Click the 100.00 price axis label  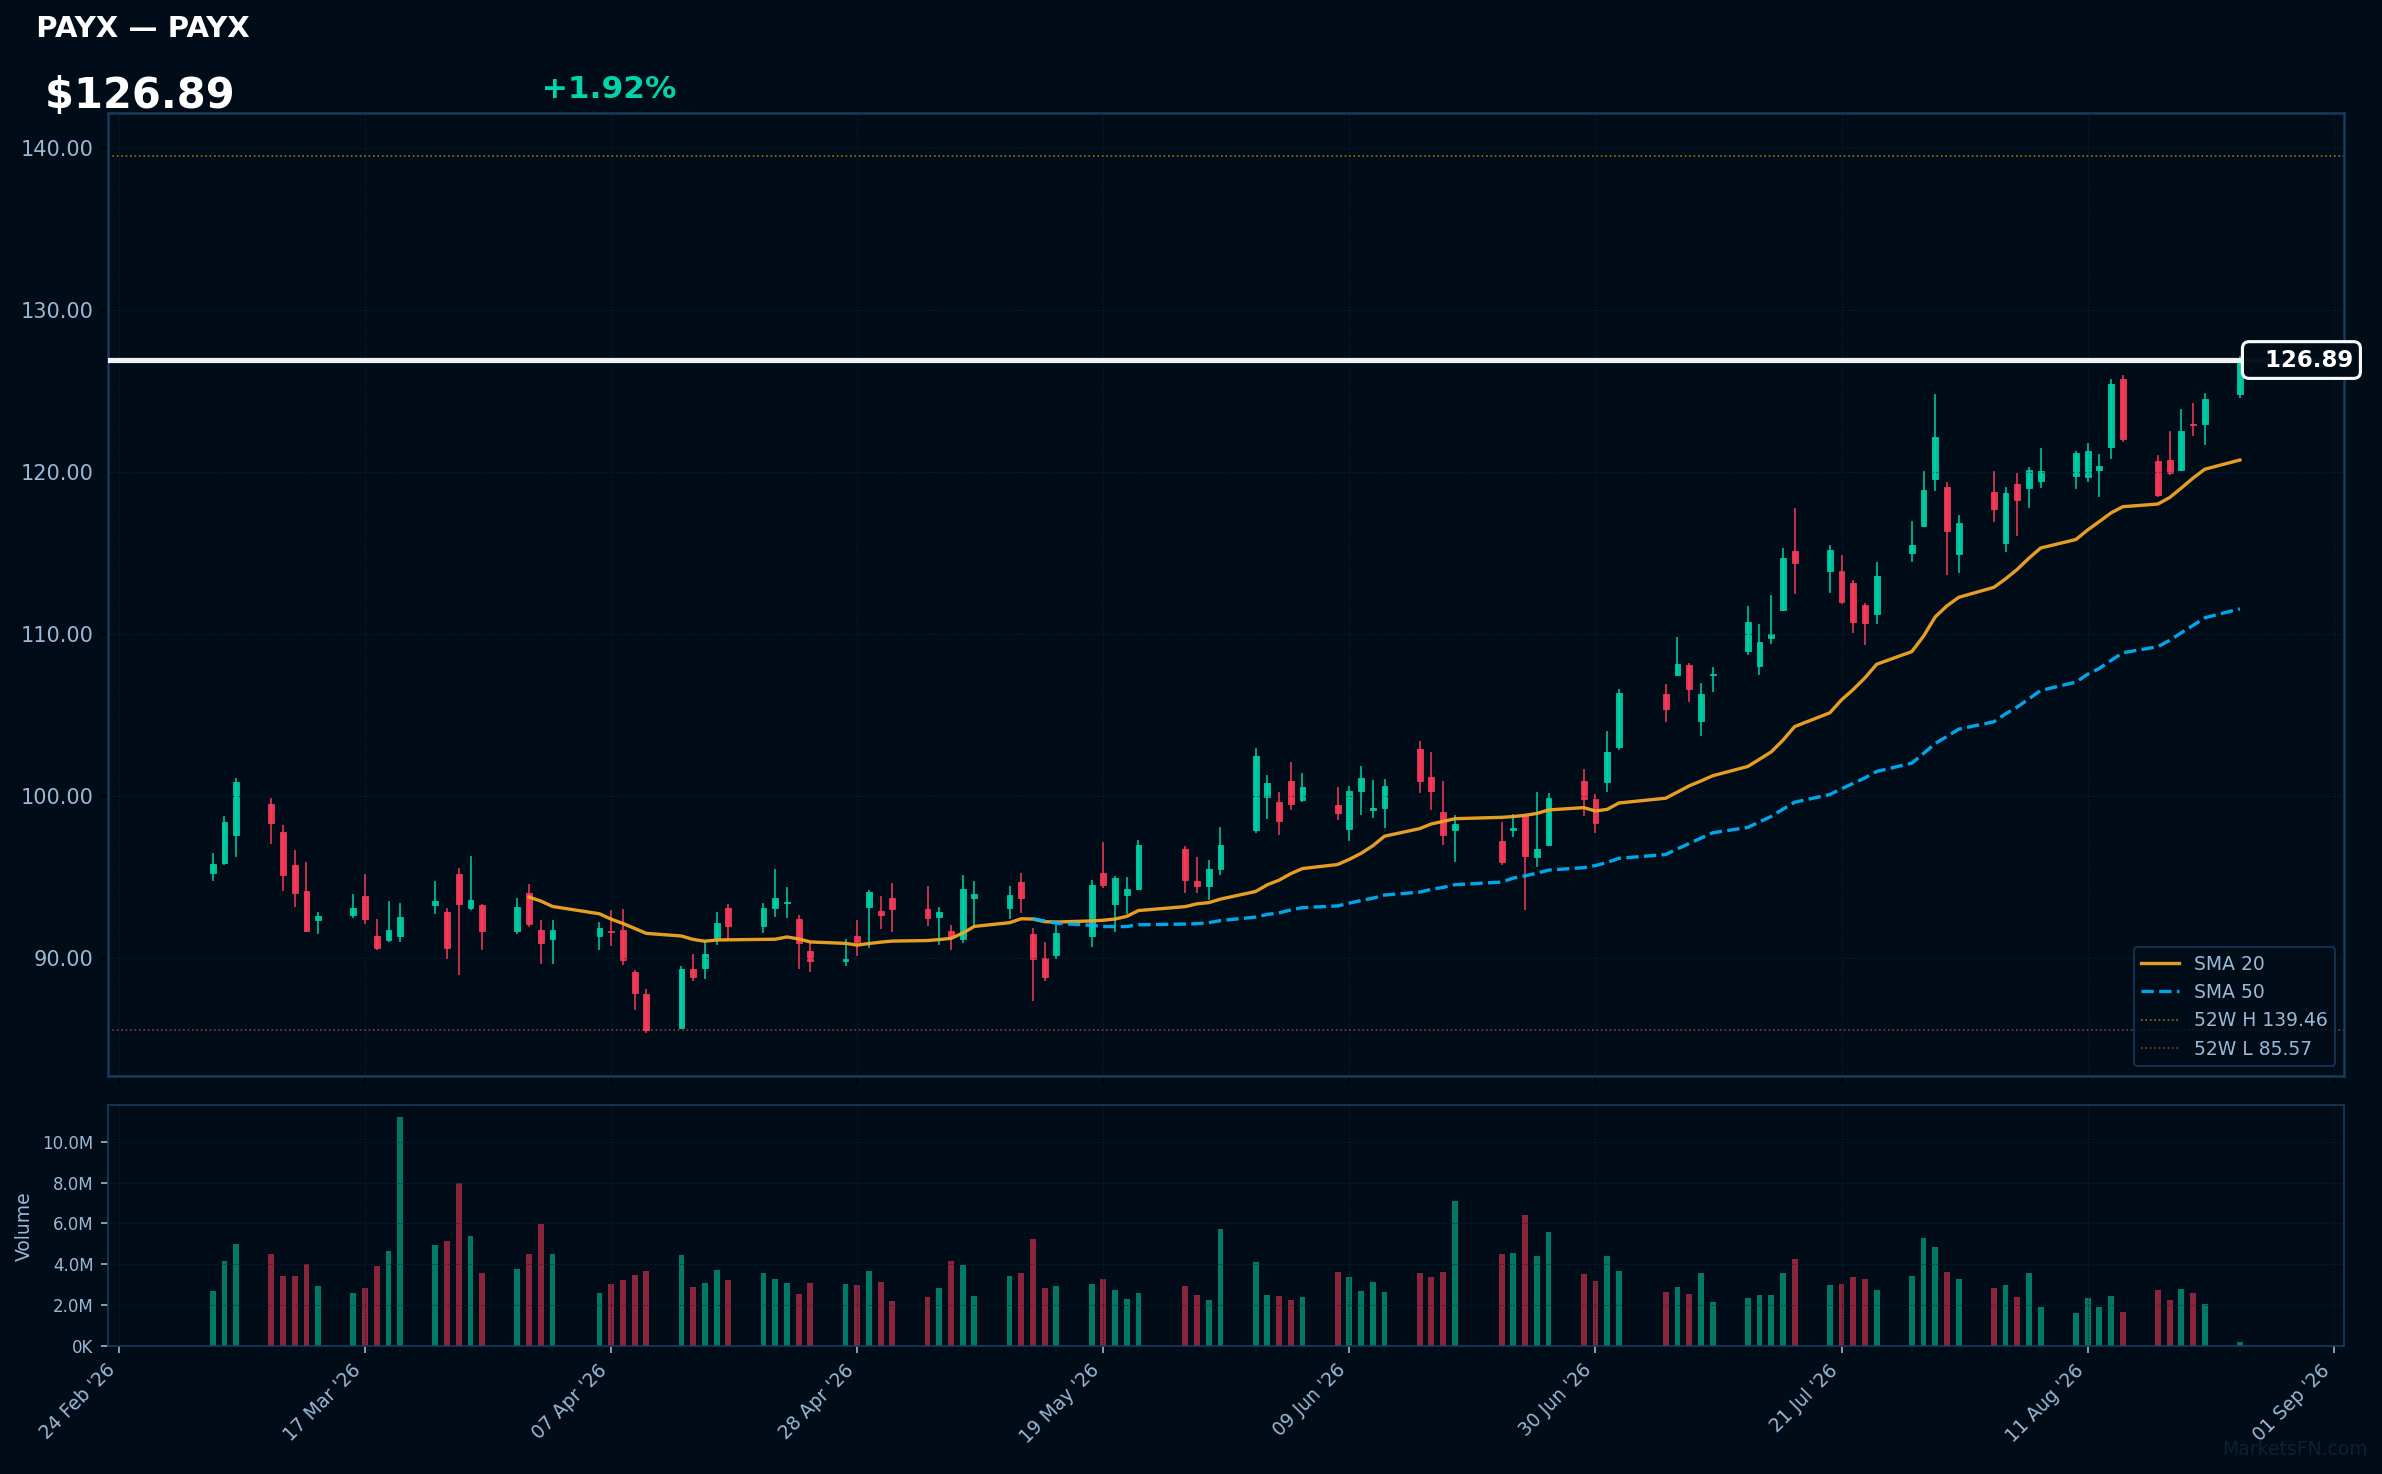57,796
